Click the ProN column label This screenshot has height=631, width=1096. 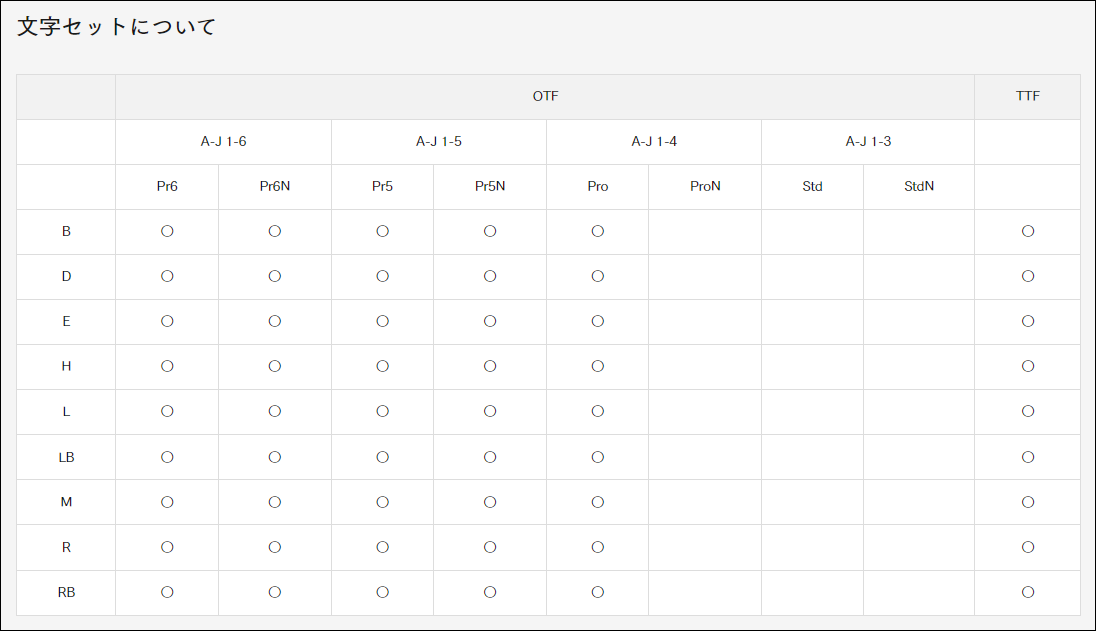pos(705,186)
